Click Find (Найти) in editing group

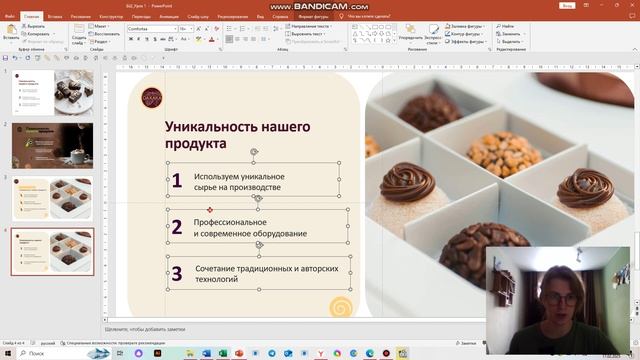pyautogui.click(x=505, y=26)
